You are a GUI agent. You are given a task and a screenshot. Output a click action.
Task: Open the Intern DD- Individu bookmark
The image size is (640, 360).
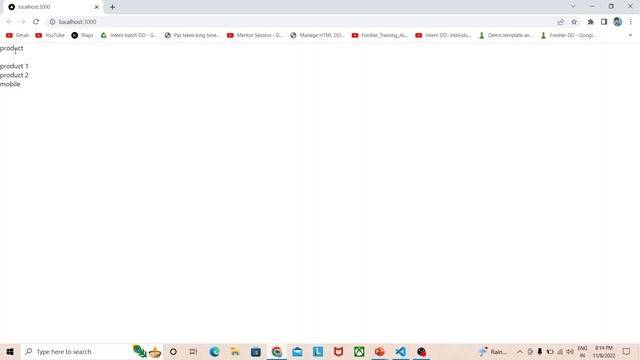pyautogui.click(x=443, y=36)
